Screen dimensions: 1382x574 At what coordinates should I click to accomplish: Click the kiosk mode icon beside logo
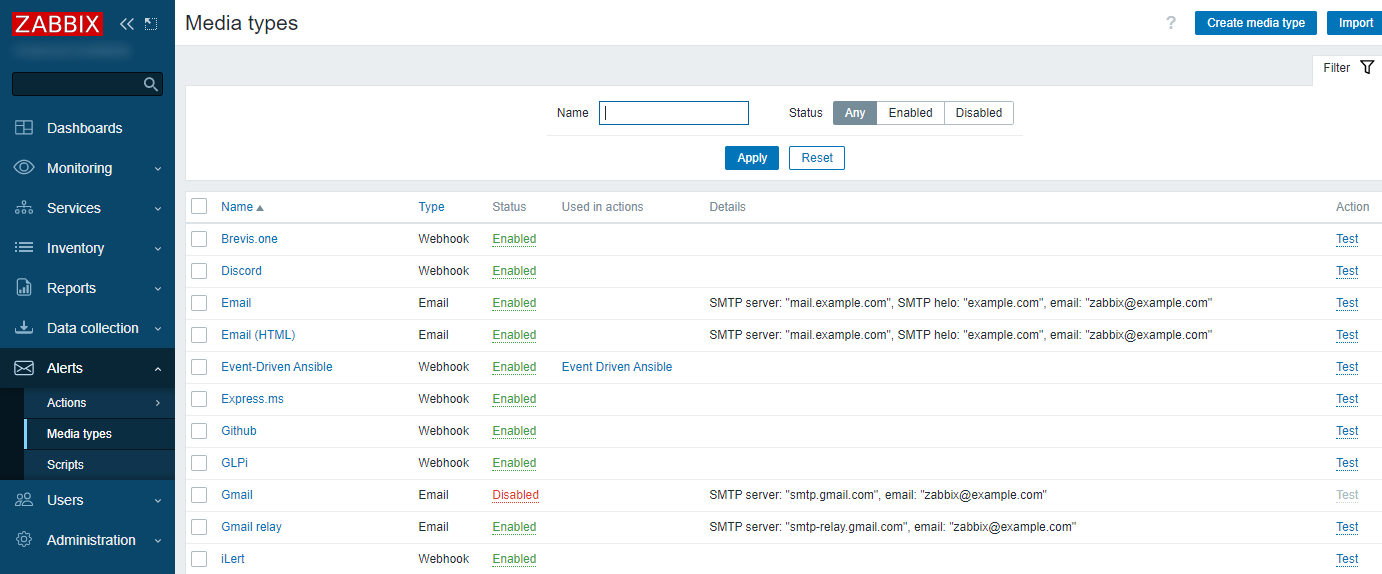click(x=151, y=23)
